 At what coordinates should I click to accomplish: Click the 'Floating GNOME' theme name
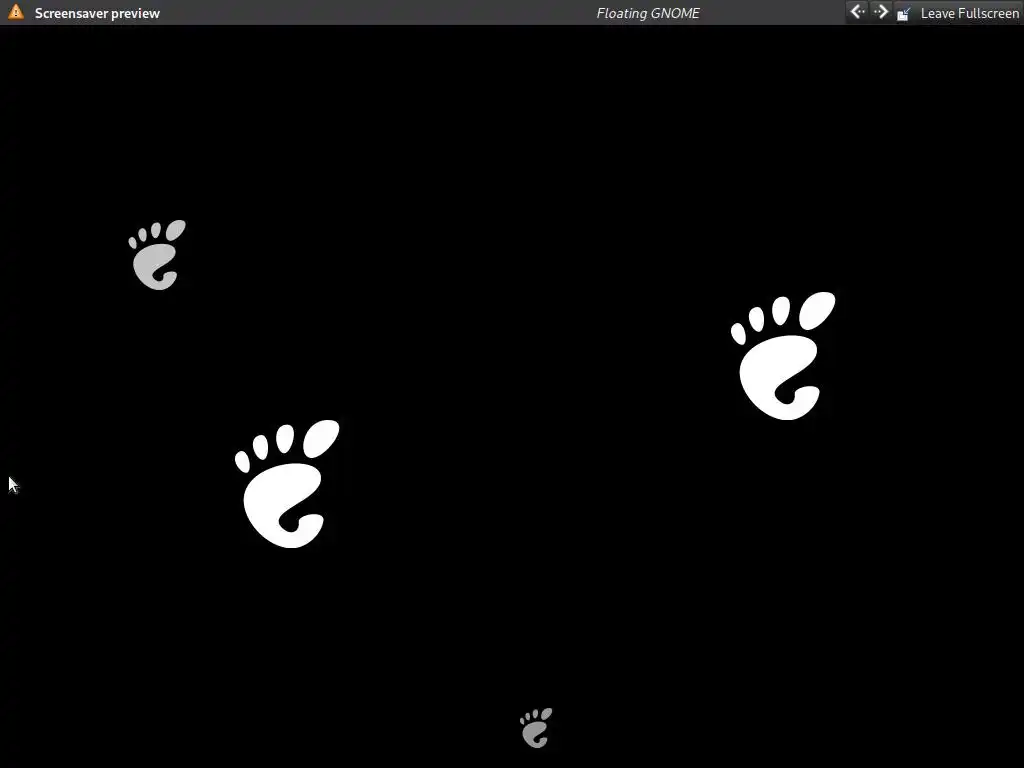point(648,13)
